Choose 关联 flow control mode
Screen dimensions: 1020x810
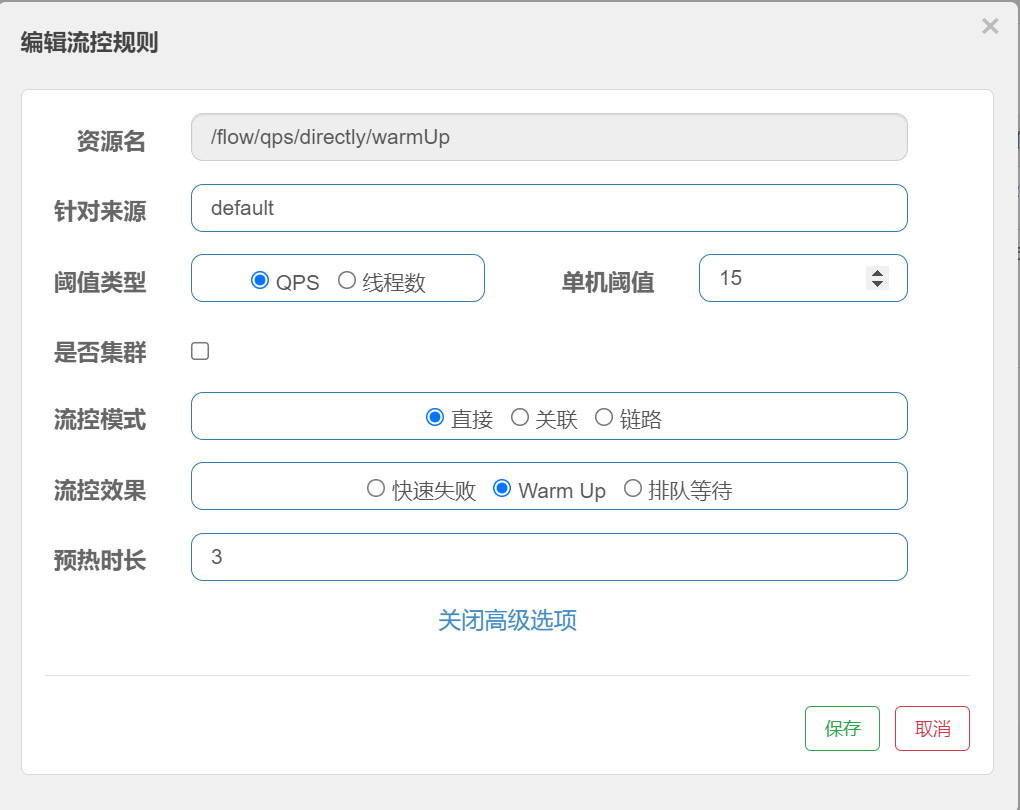point(519,417)
